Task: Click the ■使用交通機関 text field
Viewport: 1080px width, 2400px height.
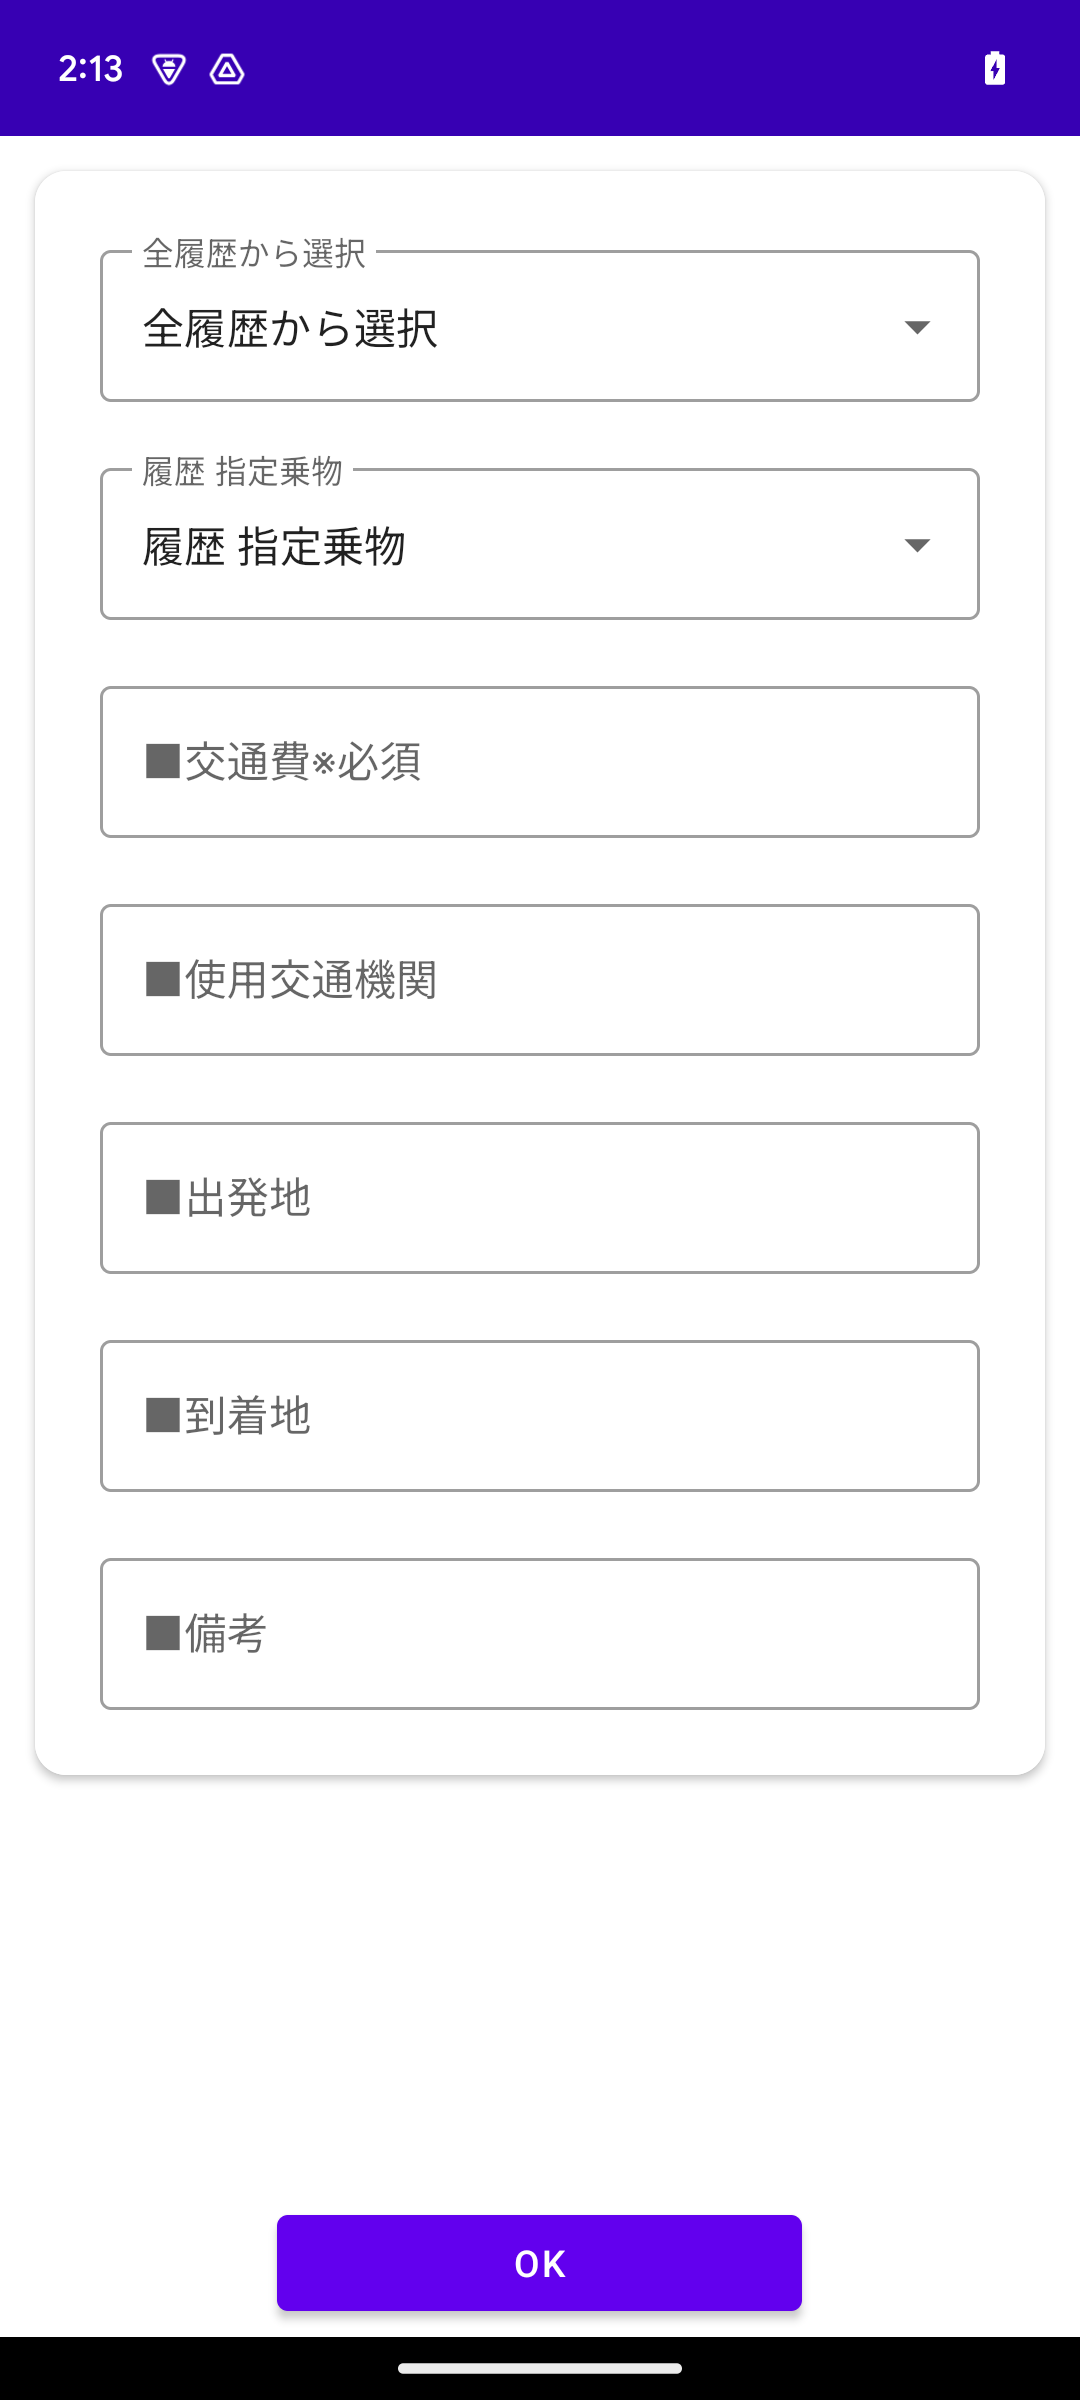Action: point(540,980)
